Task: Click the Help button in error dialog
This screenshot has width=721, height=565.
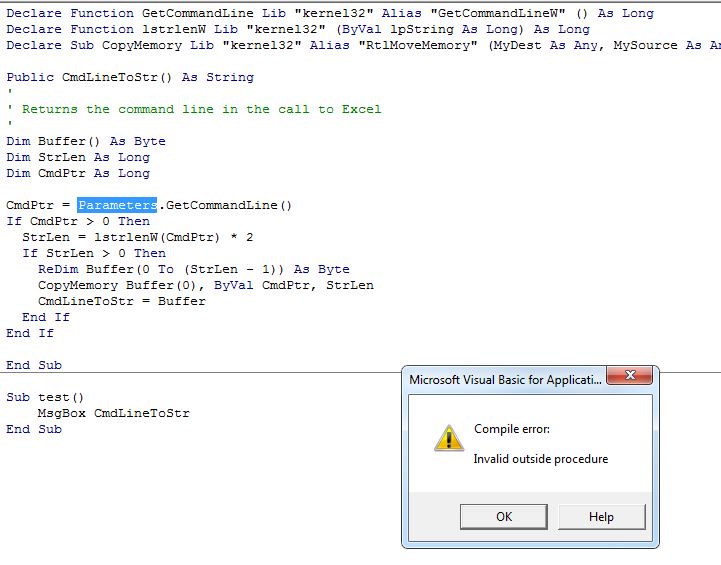Action: [x=601, y=517]
